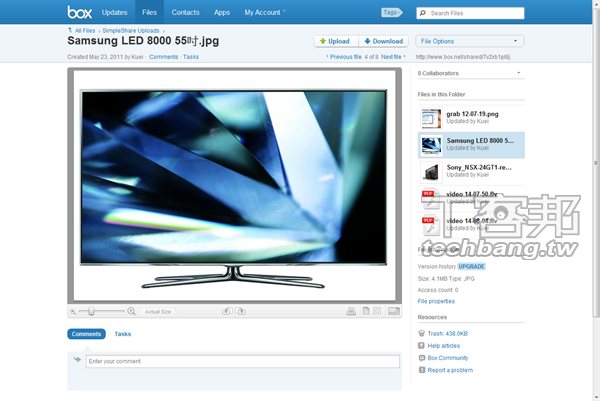Expand the My Account menu
The height and width of the screenshot is (401, 600).
(265, 13)
